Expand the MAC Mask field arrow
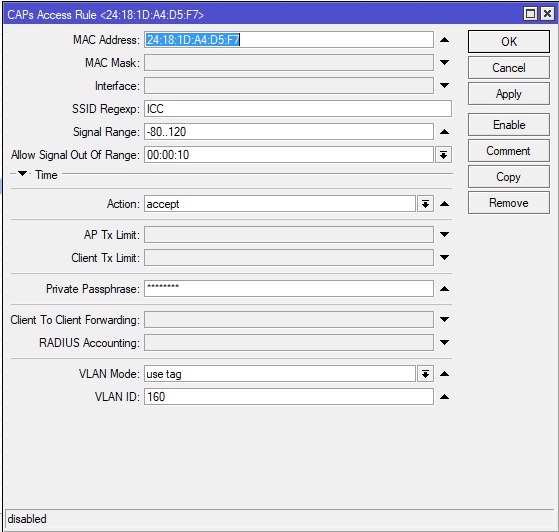 coord(444,63)
